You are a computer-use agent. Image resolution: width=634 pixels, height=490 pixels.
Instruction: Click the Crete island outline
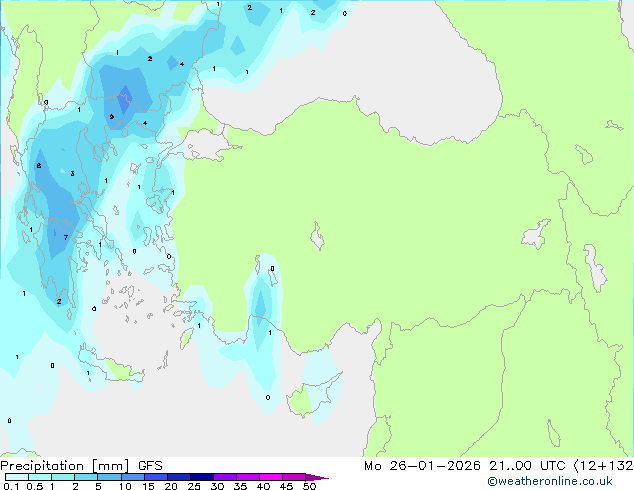click(x=110, y=365)
